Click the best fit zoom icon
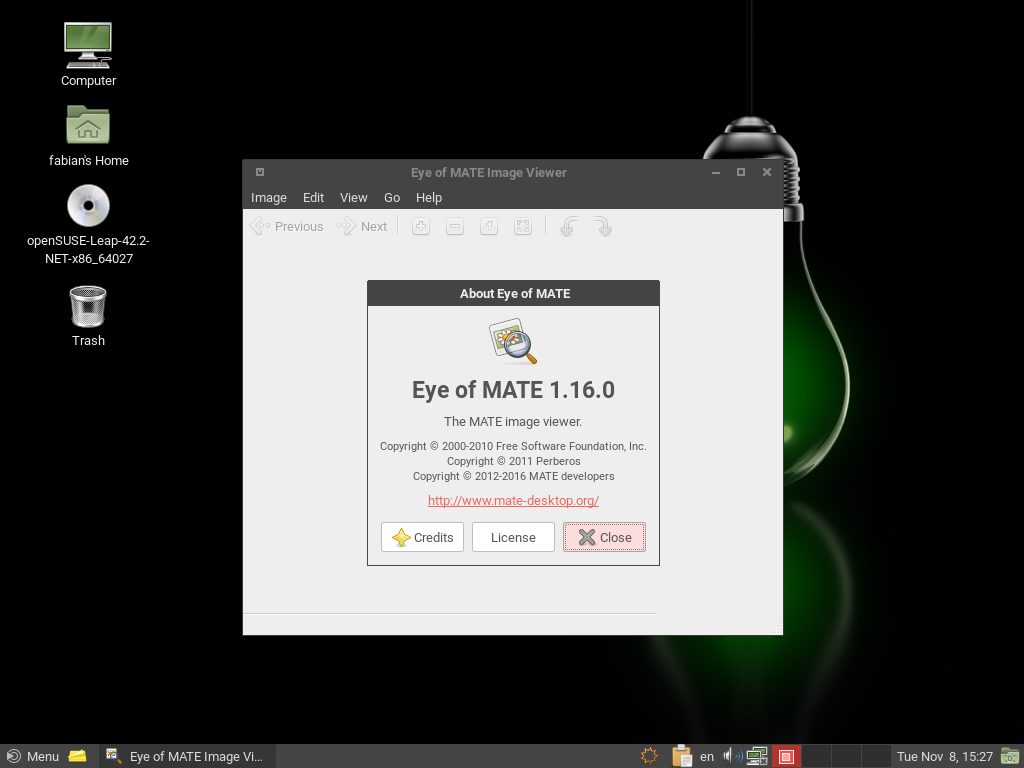Viewport: 1024px width, 768px height. [x=523, y=227]
